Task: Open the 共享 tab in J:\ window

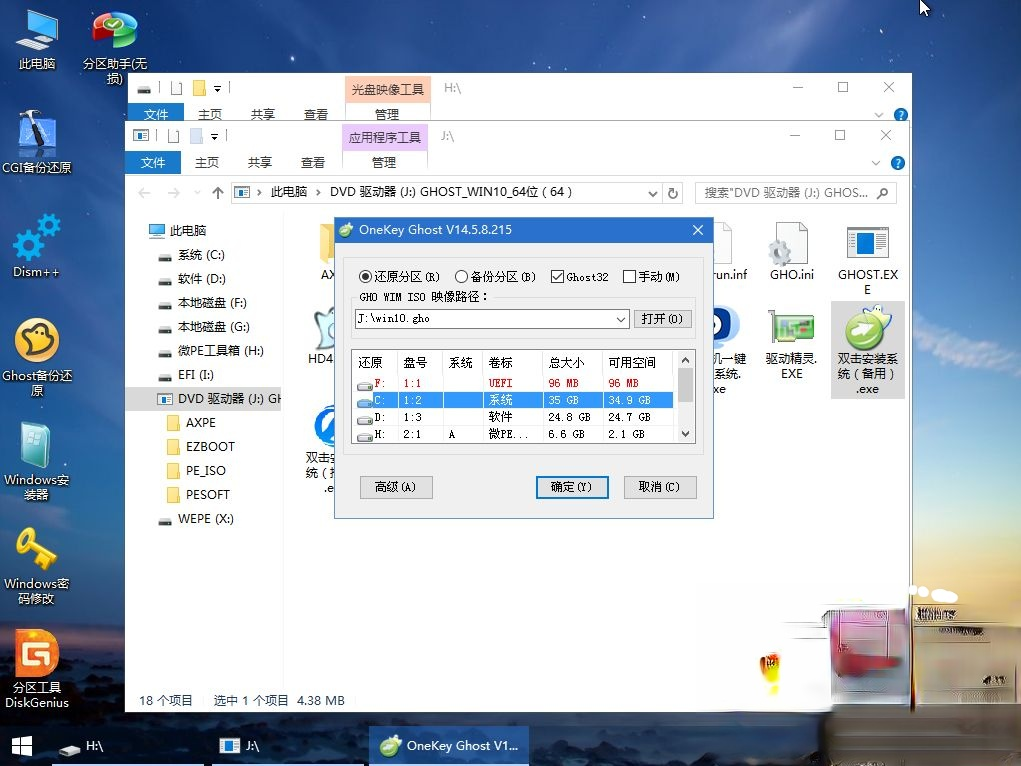Action: 260,162
